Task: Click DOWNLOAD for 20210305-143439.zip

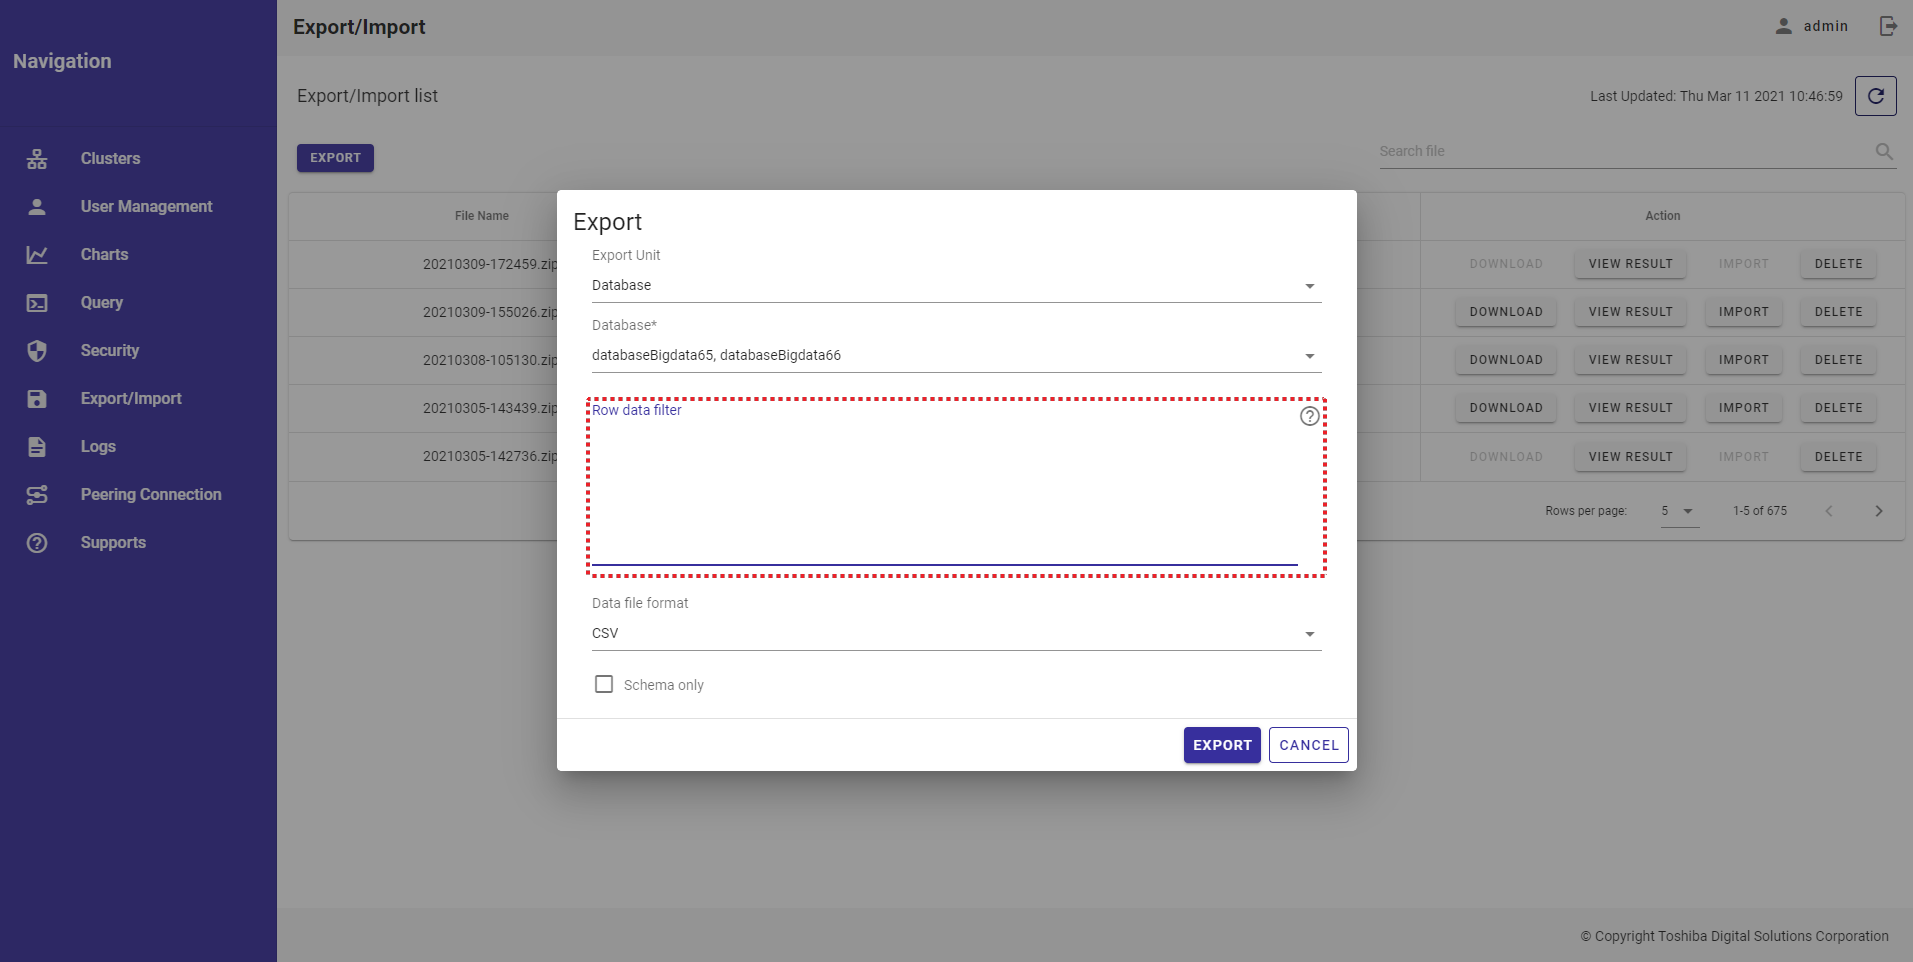Action: tap(1506, 408)
